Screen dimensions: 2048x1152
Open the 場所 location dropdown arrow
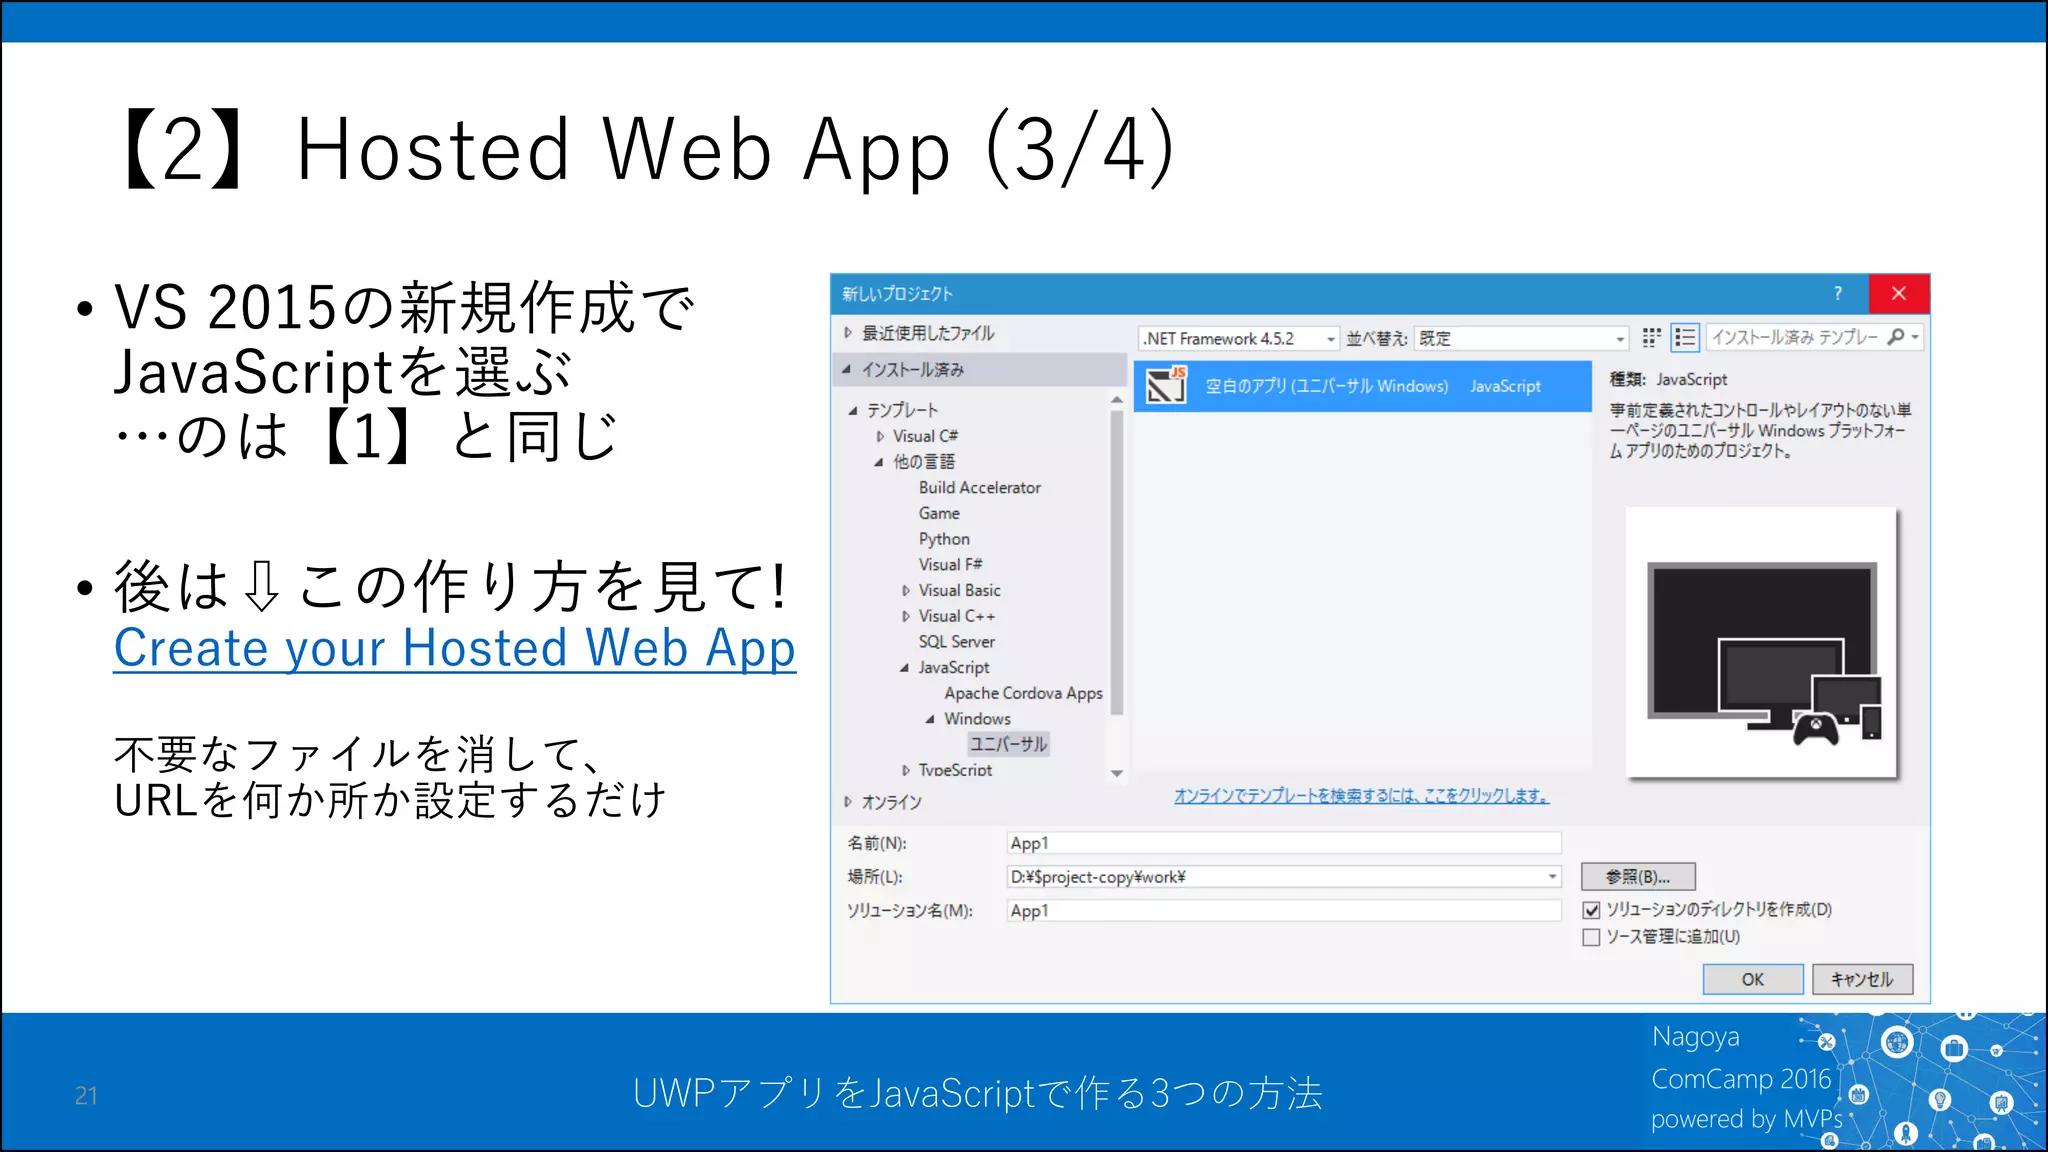1552,877
